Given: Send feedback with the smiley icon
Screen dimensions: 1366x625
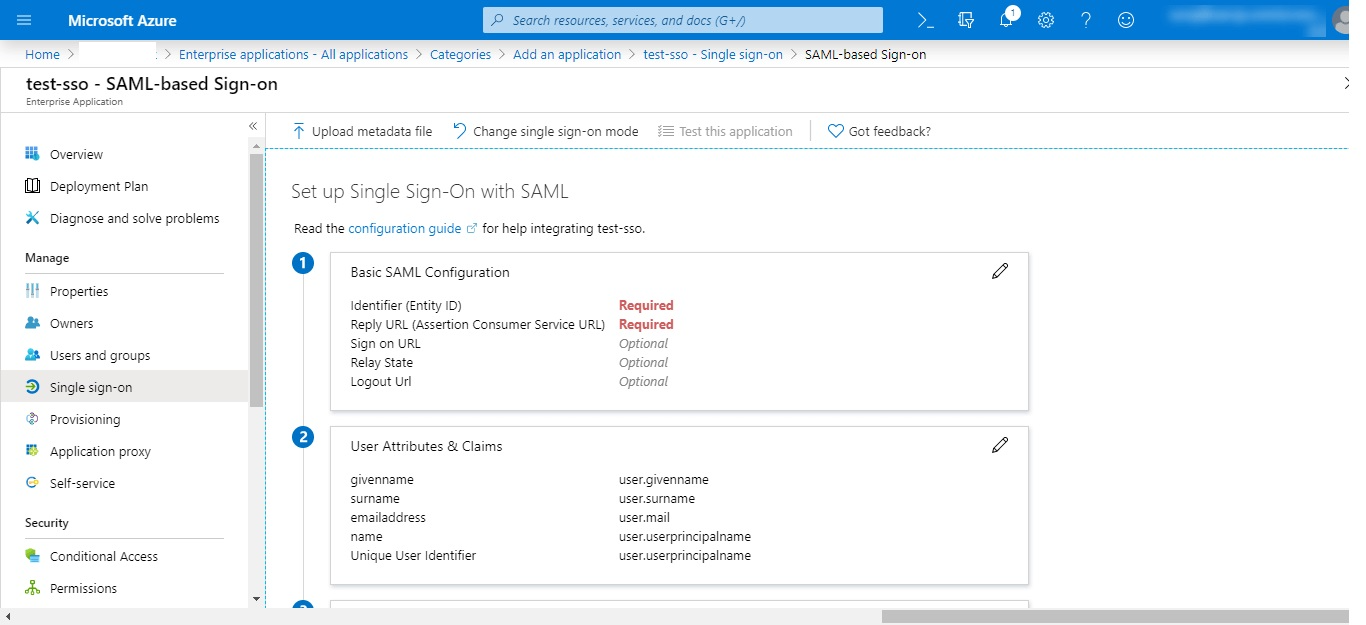Looking at the screenshot, I should click(x=1126, y=20).
